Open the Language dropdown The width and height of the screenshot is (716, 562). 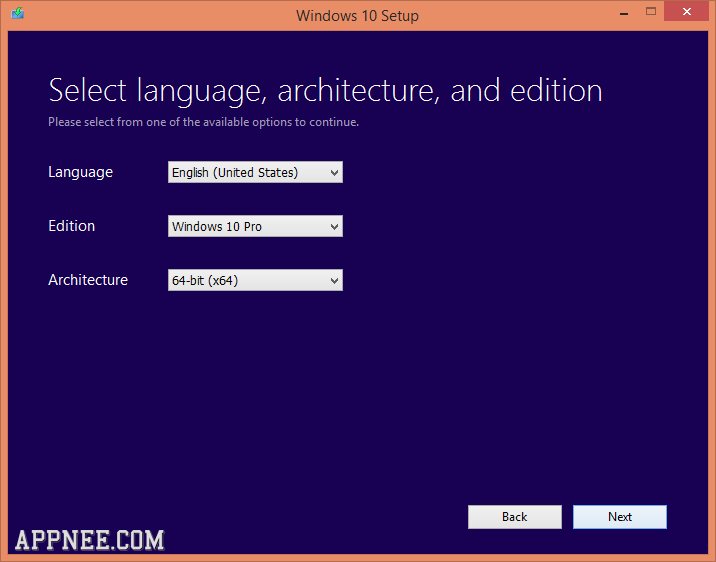coord(255,172)
